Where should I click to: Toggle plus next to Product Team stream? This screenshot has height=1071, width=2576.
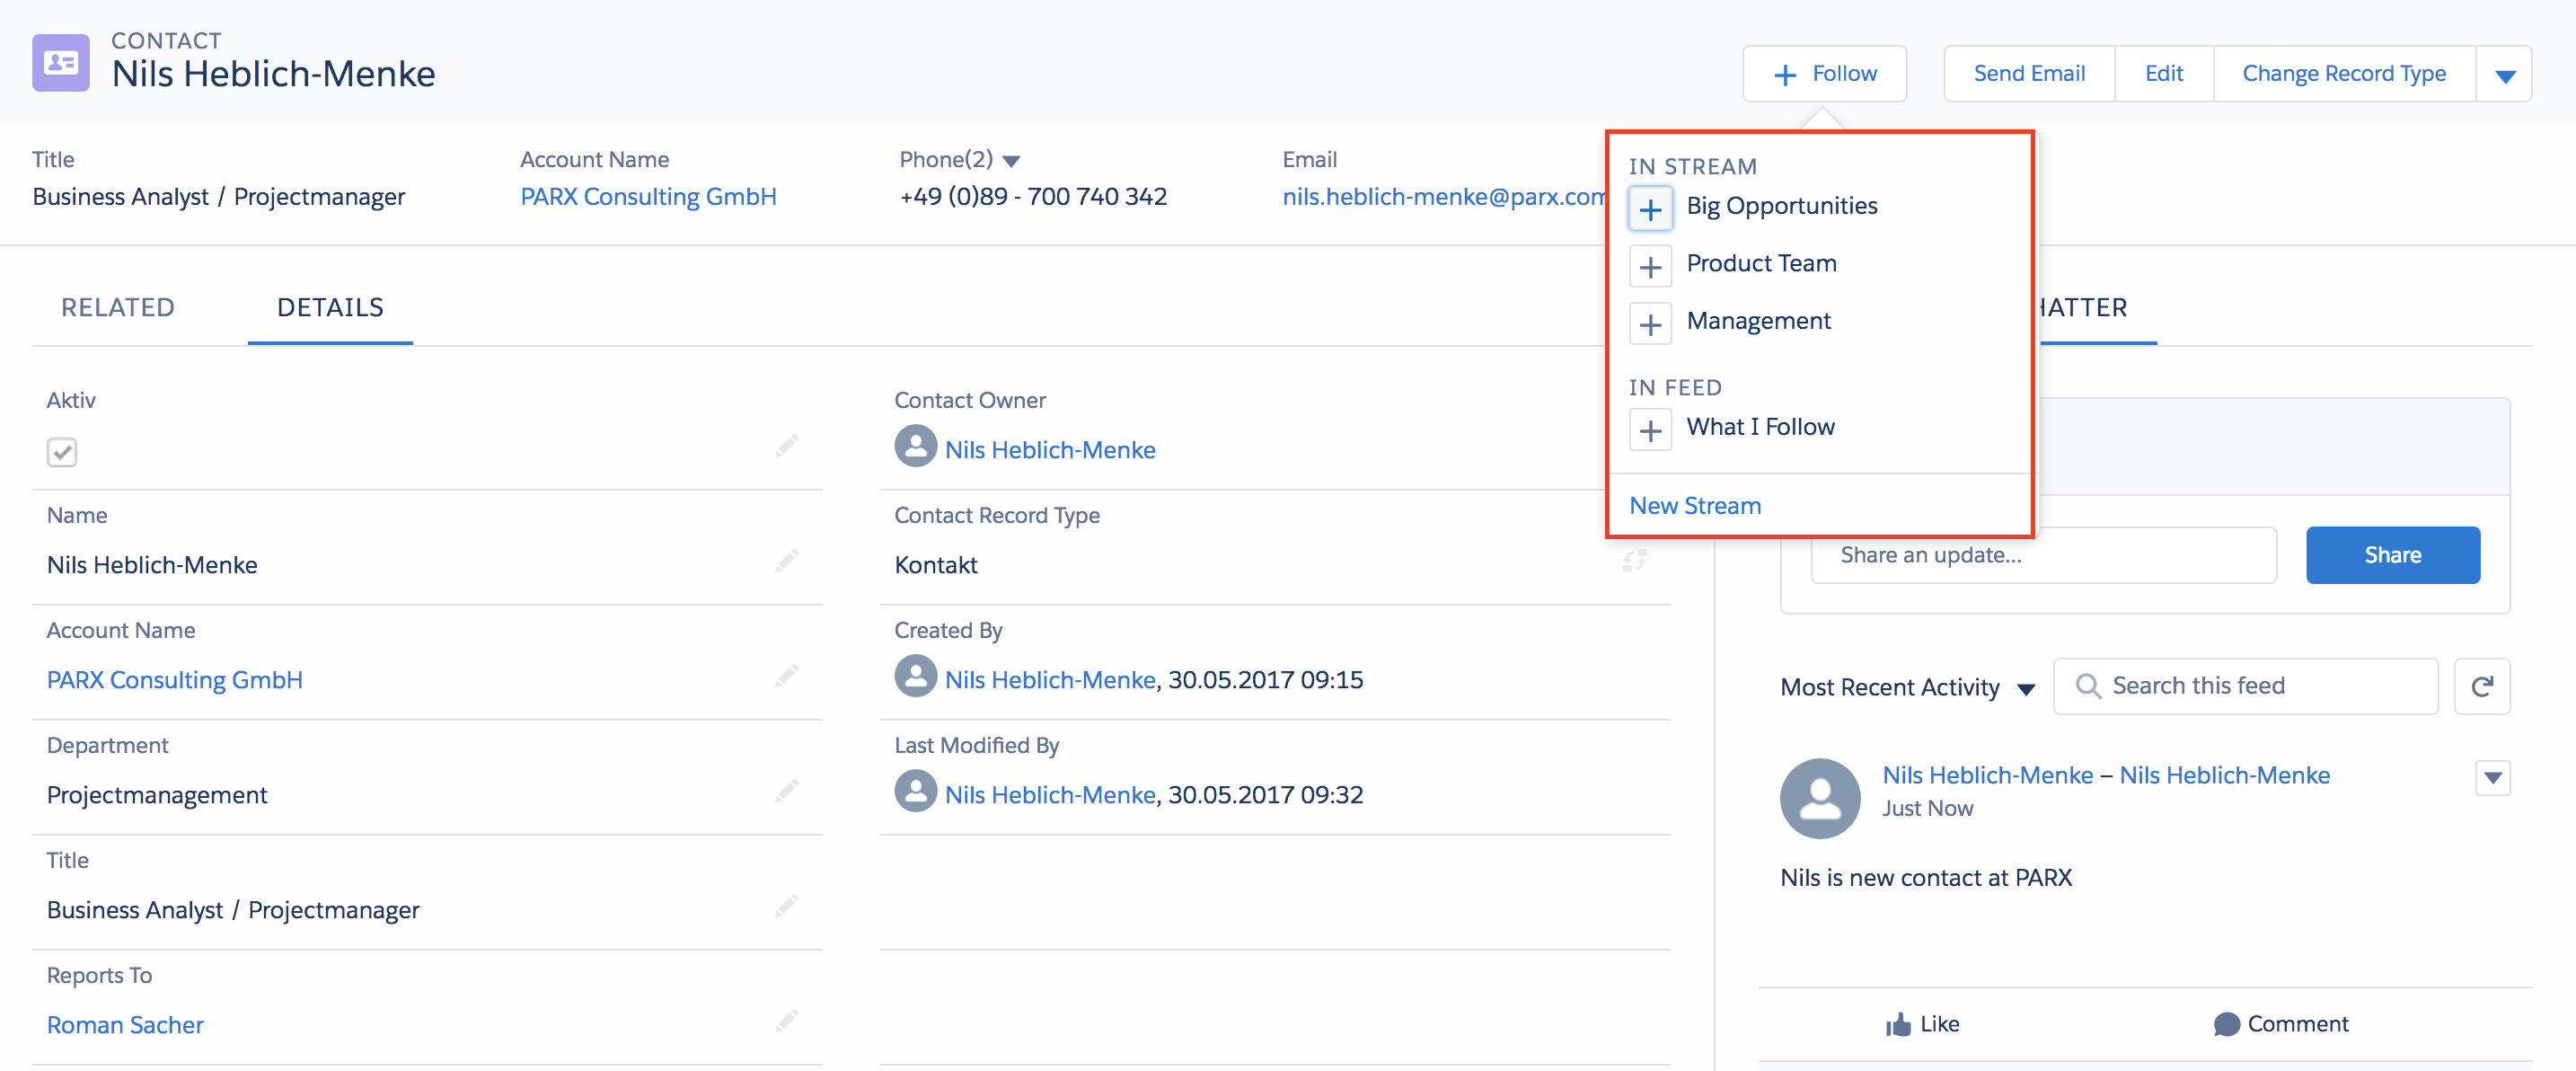pyautogui.click(x=1650, y=267)
